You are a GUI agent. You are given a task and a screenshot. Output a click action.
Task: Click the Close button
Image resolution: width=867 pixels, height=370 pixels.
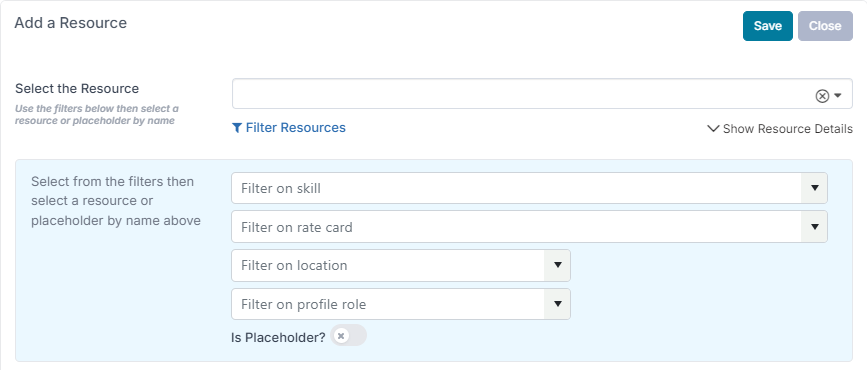[x=825, y=26]
